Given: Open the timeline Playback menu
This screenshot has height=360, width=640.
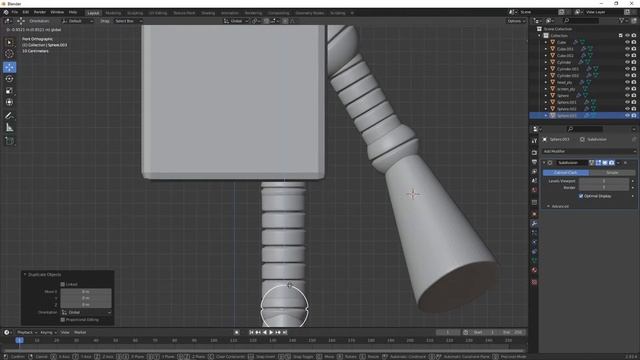Looking at the screenshot, I should (x=27, y=332).
